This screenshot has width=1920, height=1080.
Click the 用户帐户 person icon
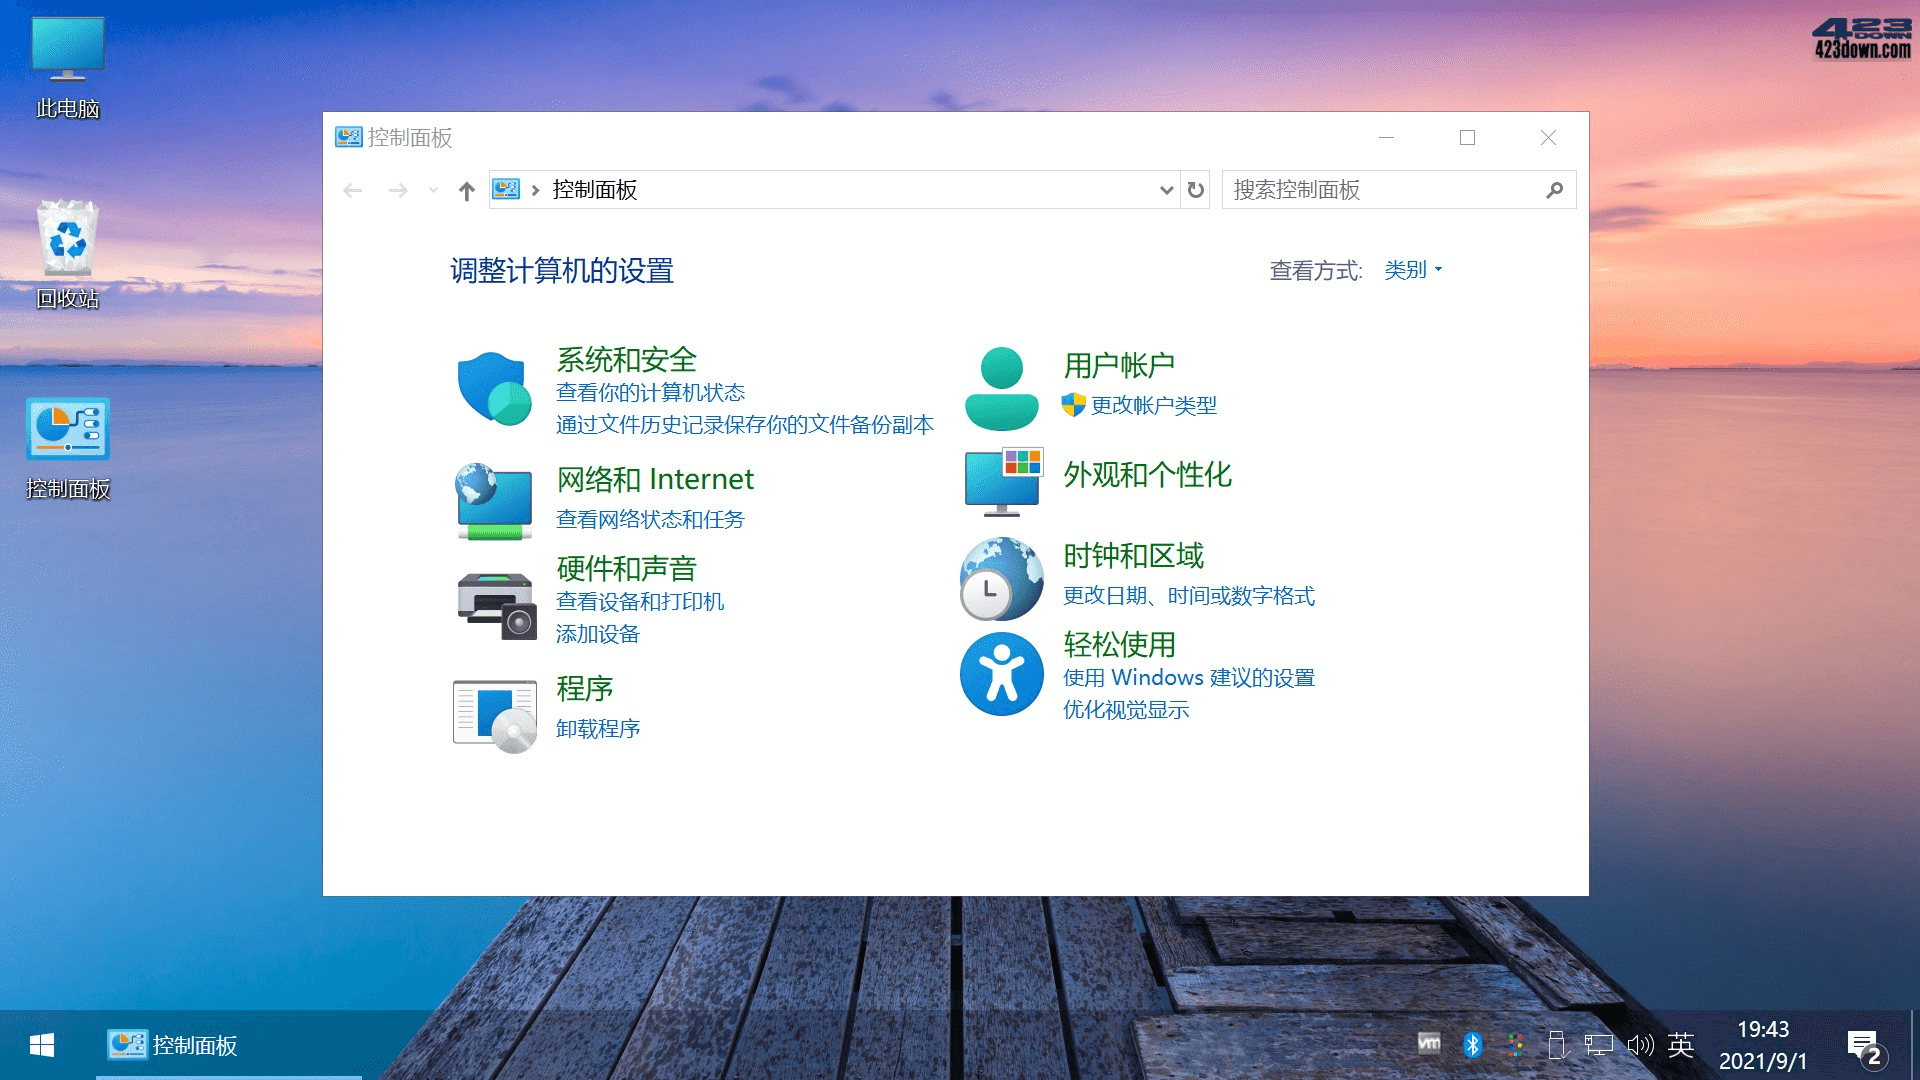(x=1000, y=390)
